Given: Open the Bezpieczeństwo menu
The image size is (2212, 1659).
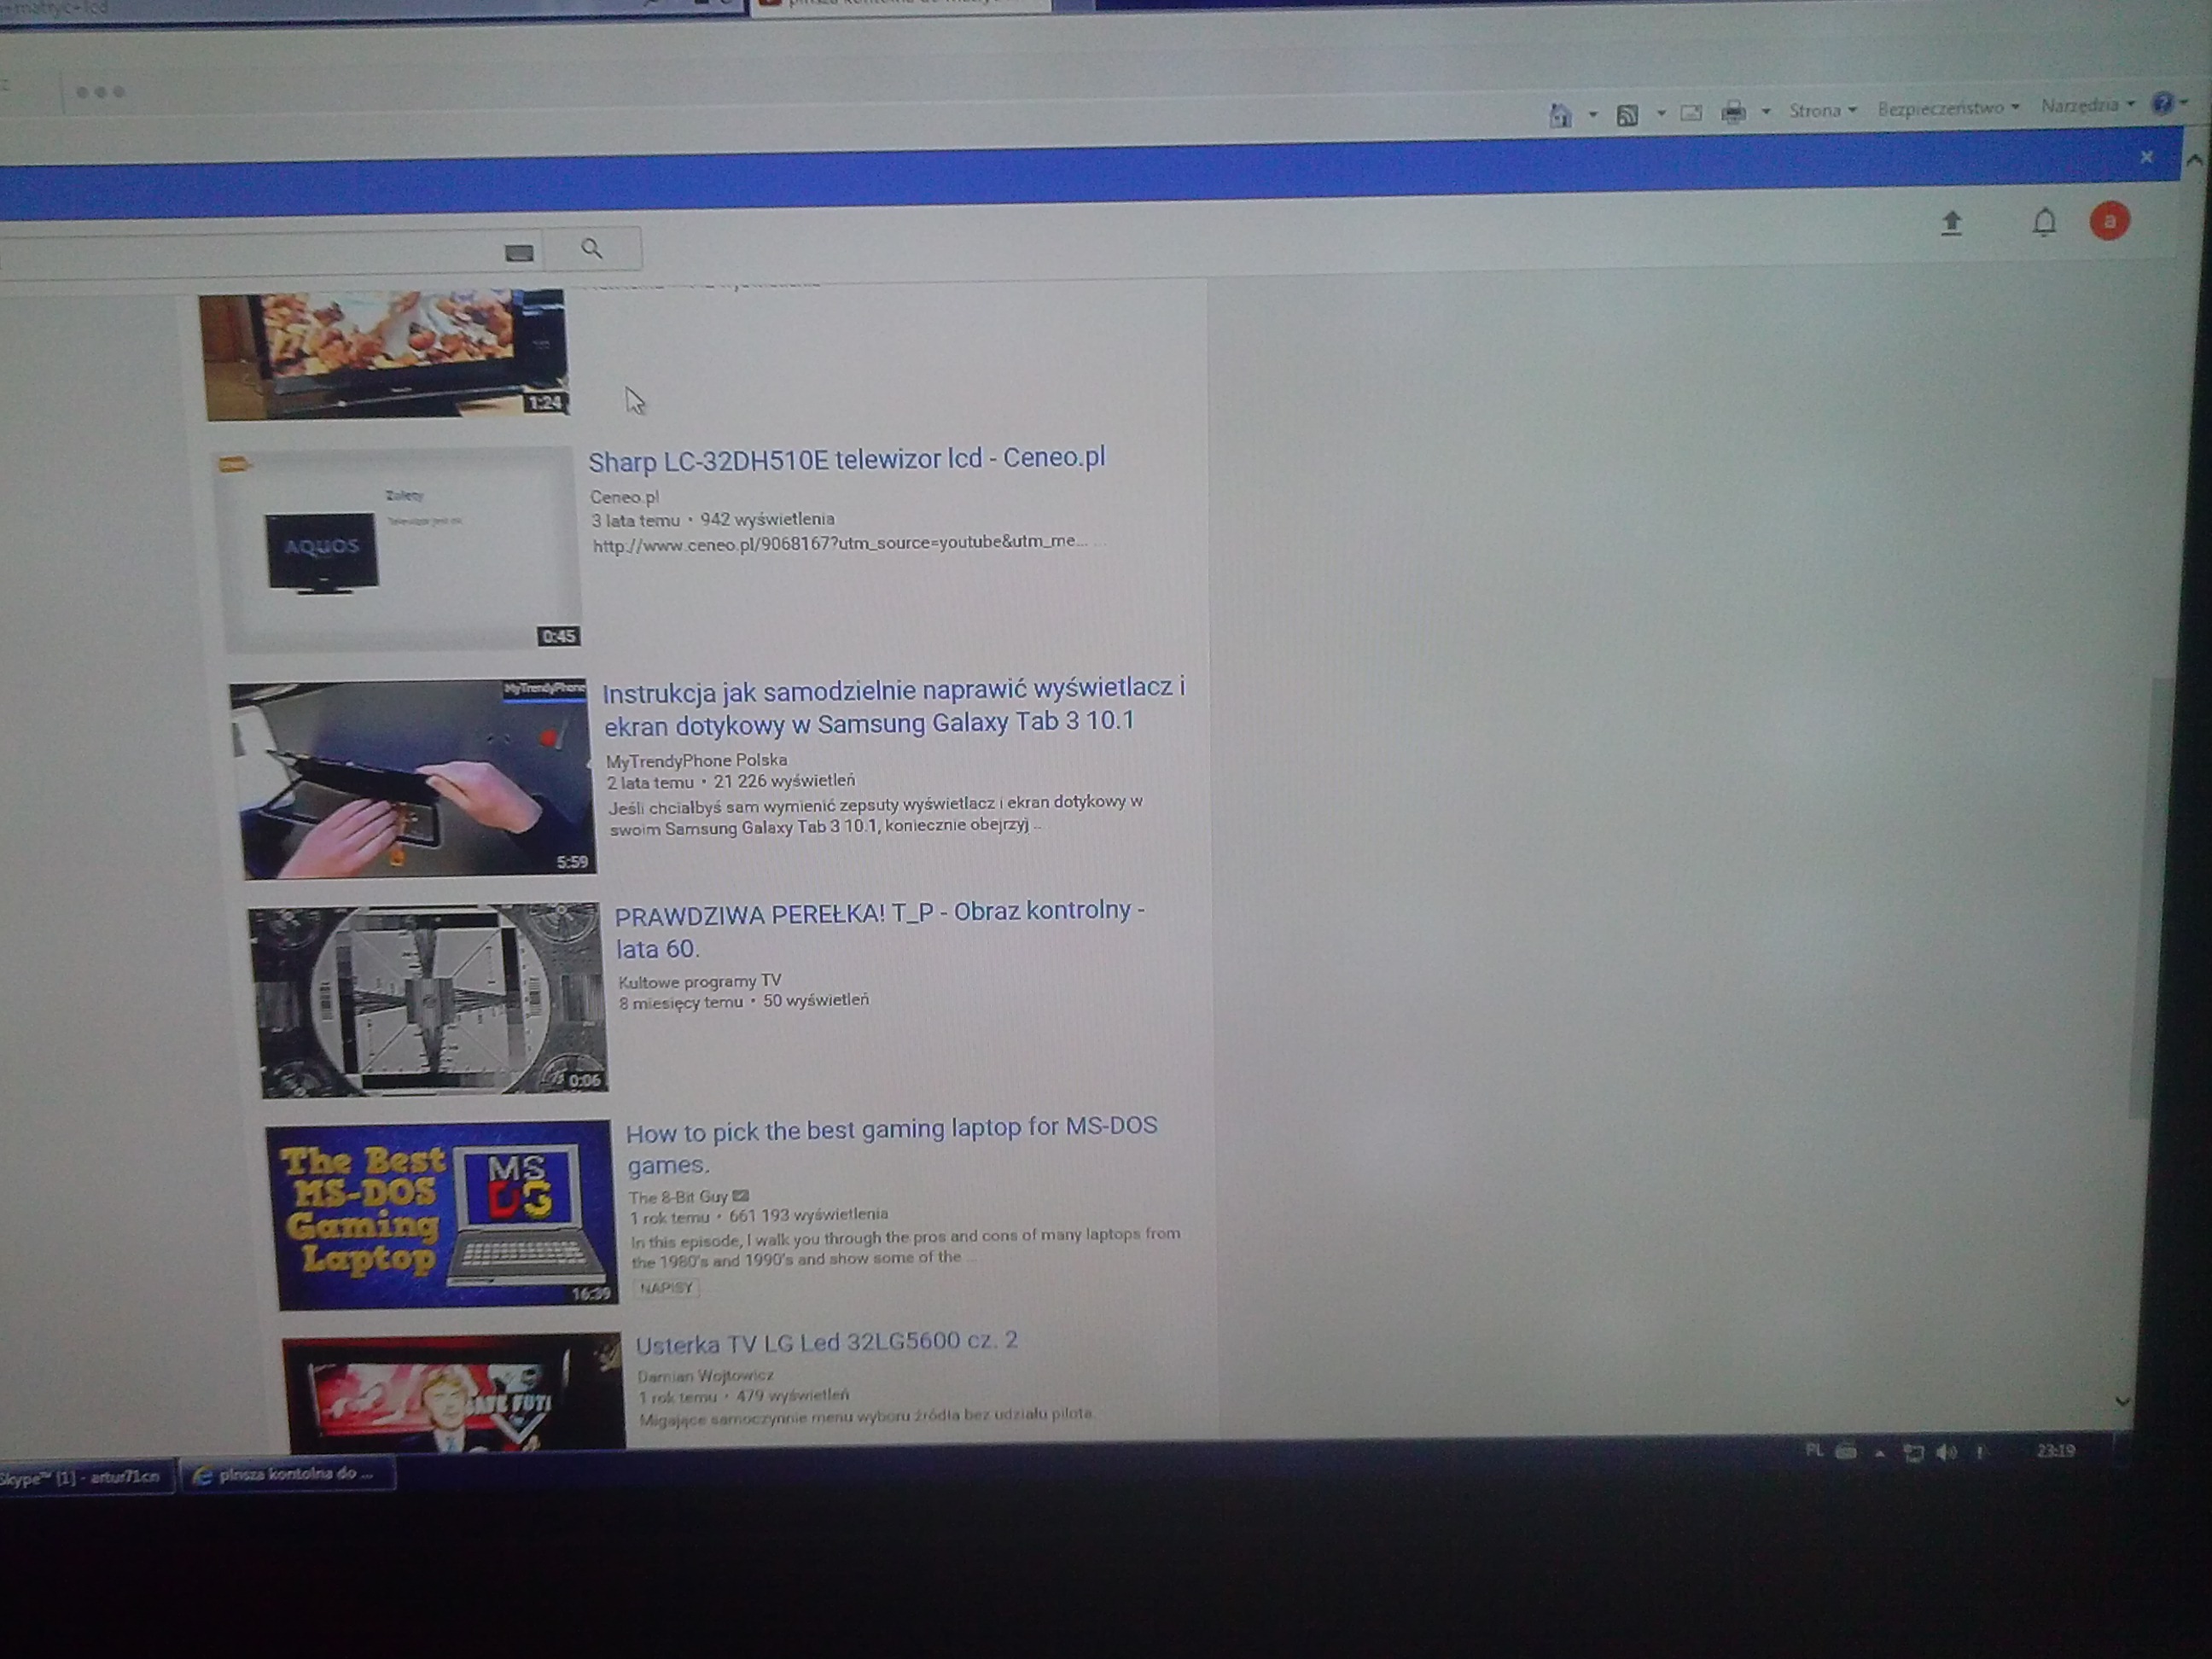Looking at the screenshot, I should [1948, 107].
